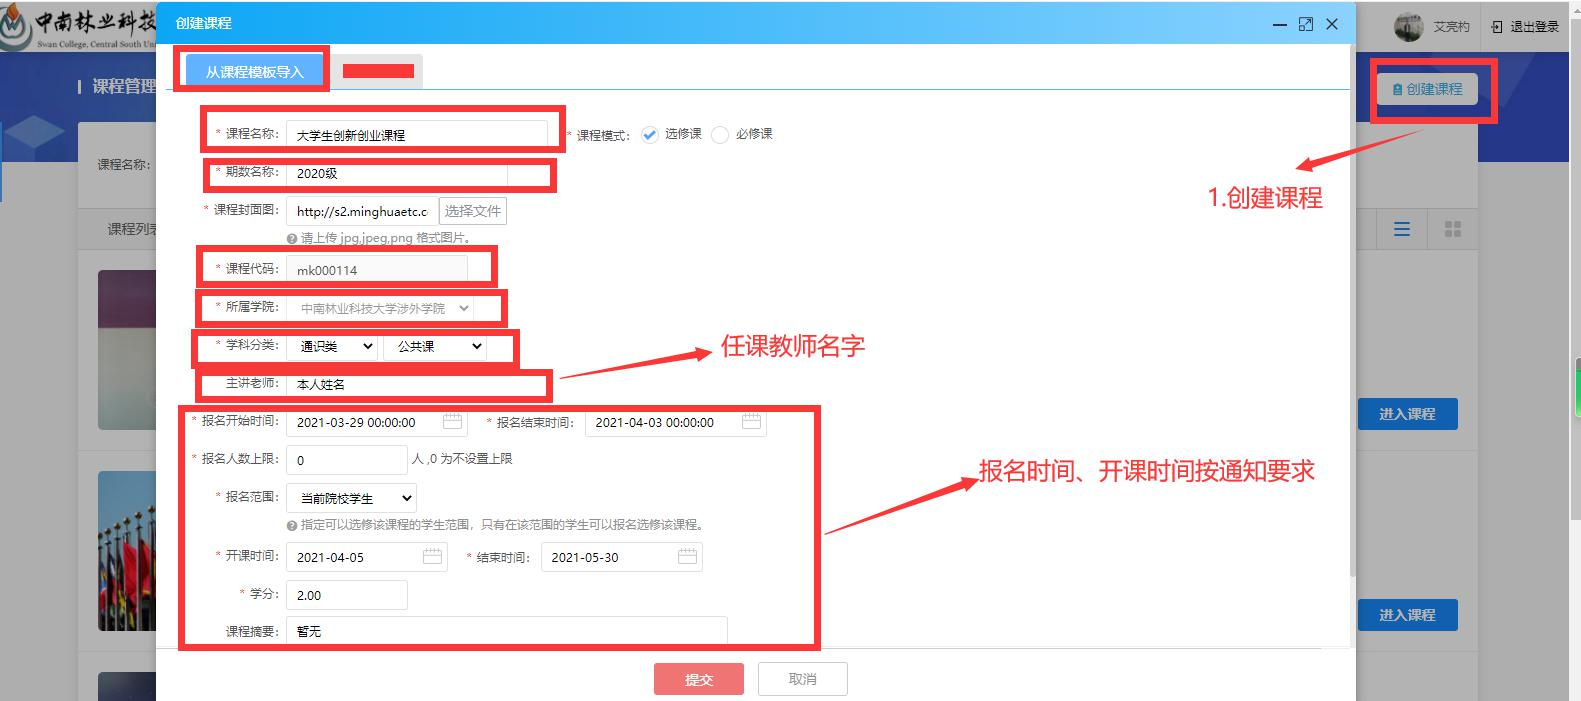Click the 提交 submit button
The height and width of the screenshot is (701, 1581).
pos(698,679)
